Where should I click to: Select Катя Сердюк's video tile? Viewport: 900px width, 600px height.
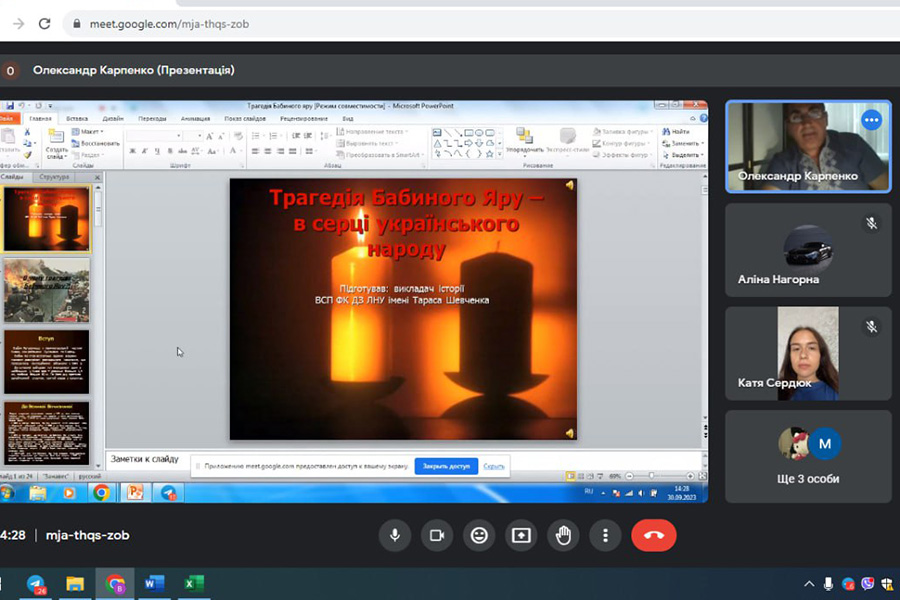pos(808,352)
